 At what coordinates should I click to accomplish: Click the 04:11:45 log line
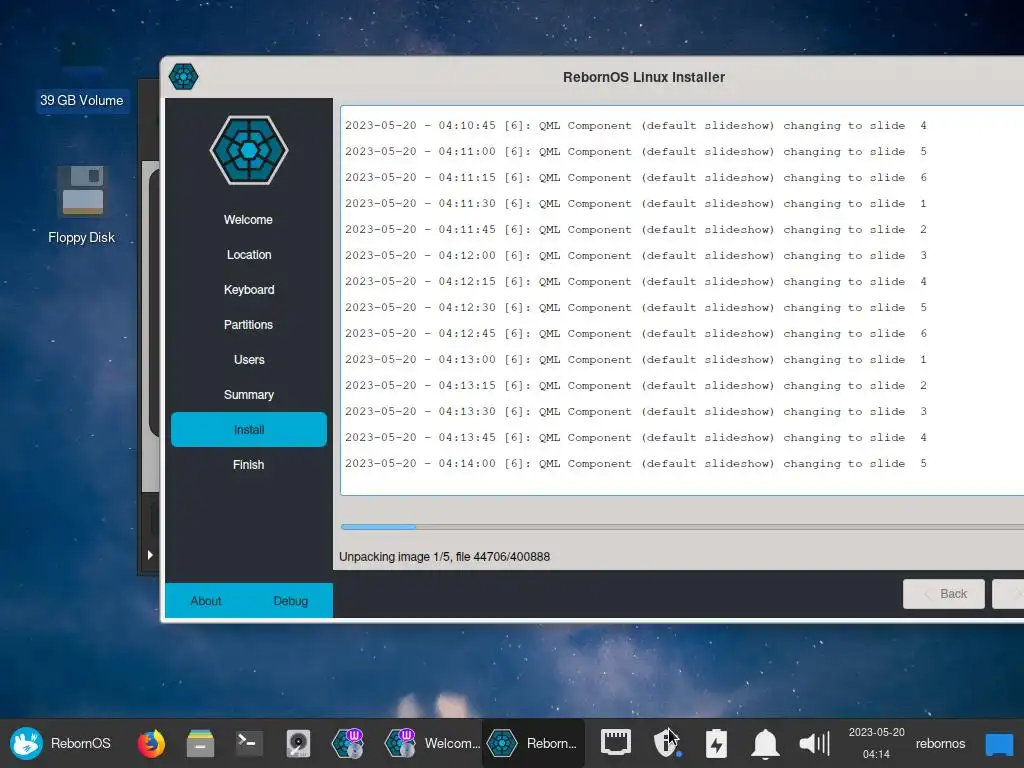(x=635, y=230)
